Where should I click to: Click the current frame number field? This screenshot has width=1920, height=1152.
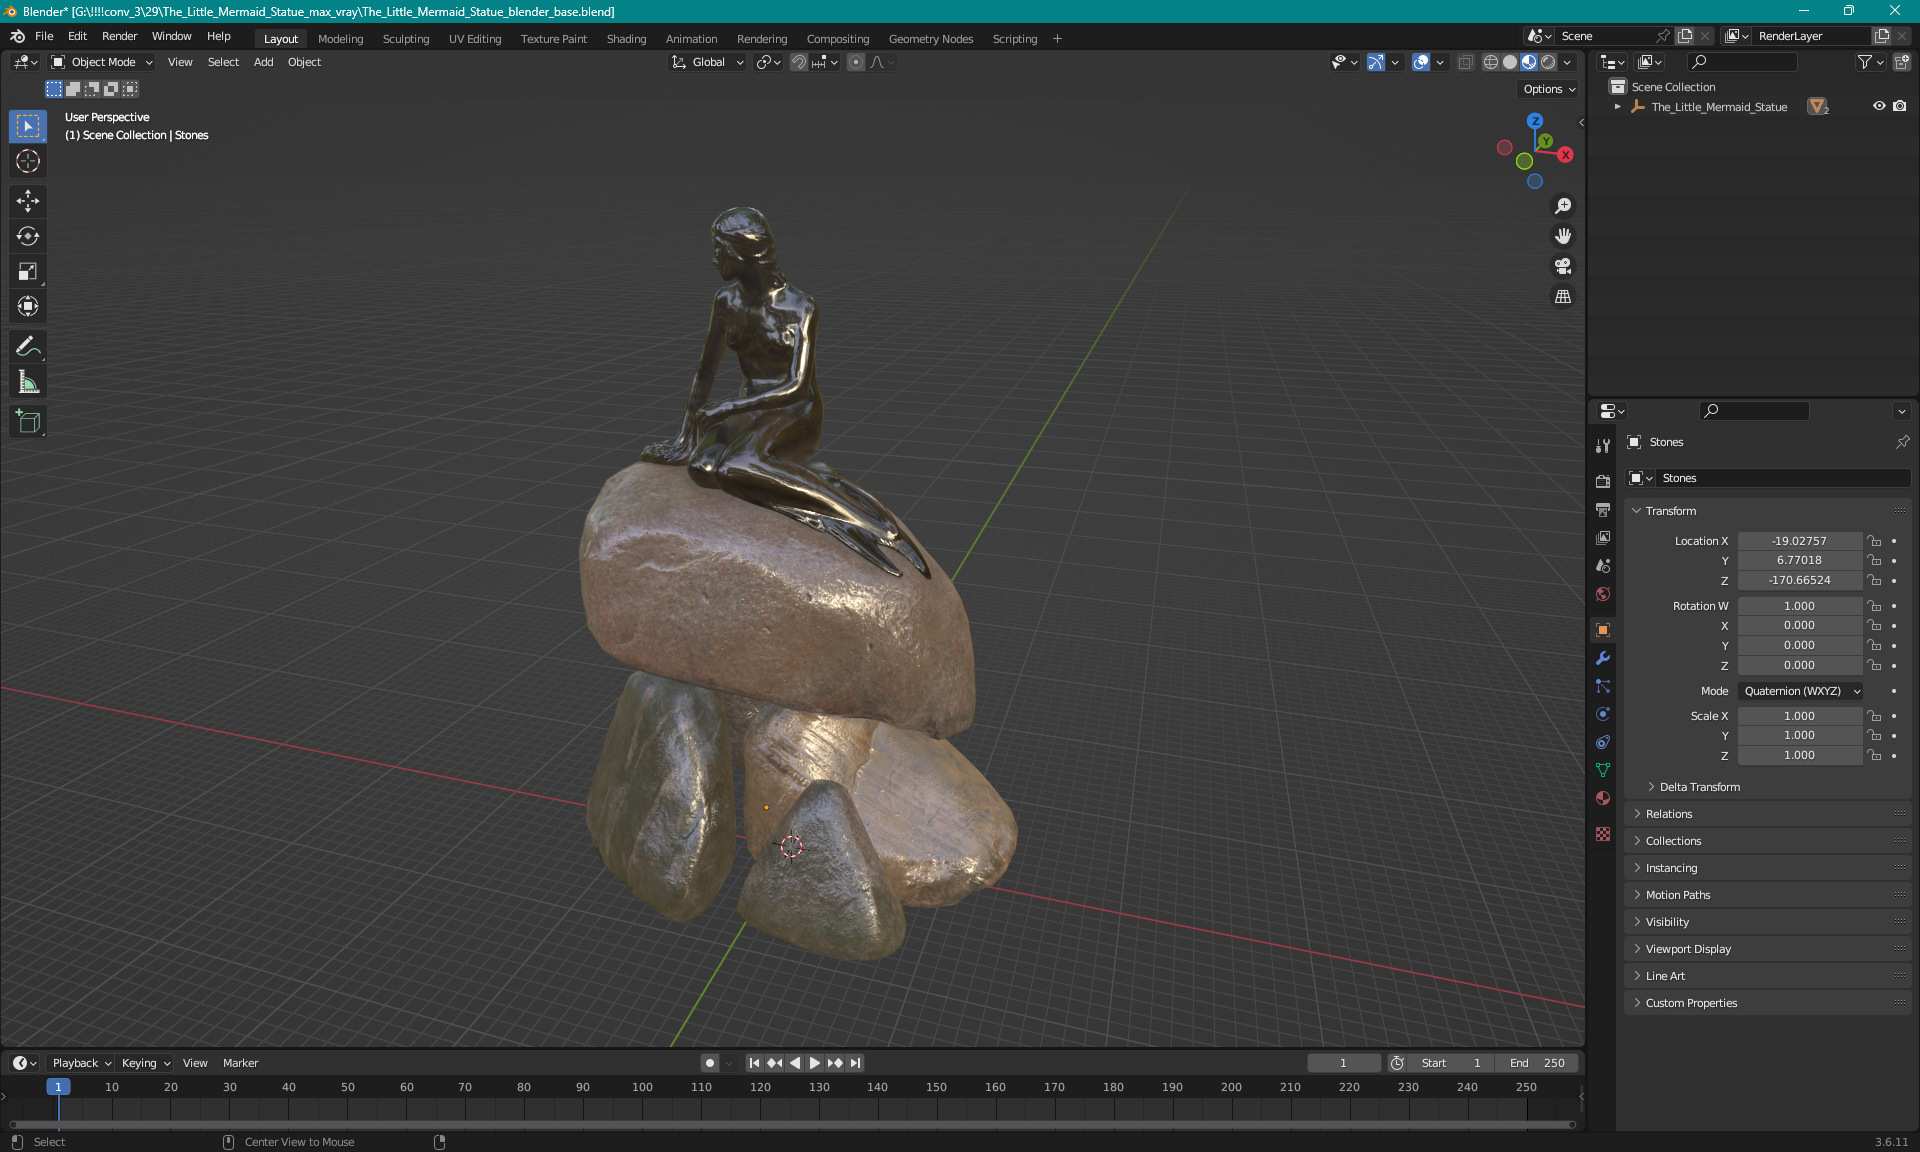pos(1343,1063)
